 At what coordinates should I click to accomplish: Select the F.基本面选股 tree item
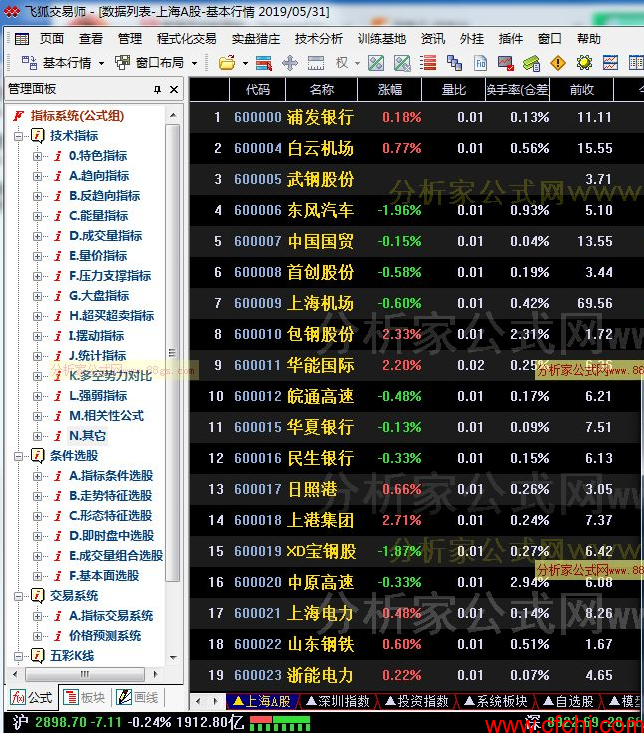point(104,576)
